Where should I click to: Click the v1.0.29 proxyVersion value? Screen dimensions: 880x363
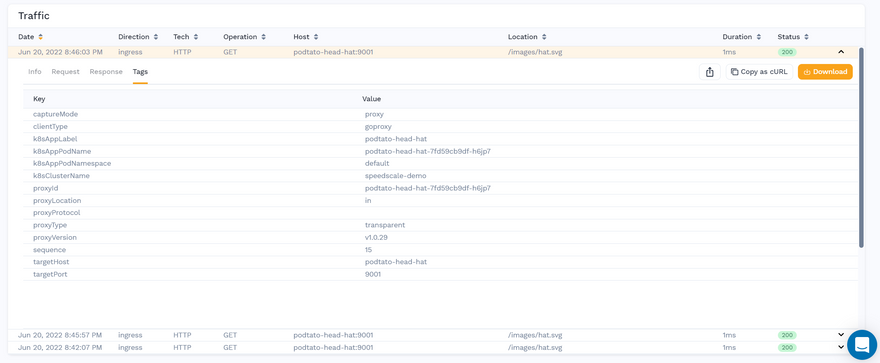(x=376, y=237)
